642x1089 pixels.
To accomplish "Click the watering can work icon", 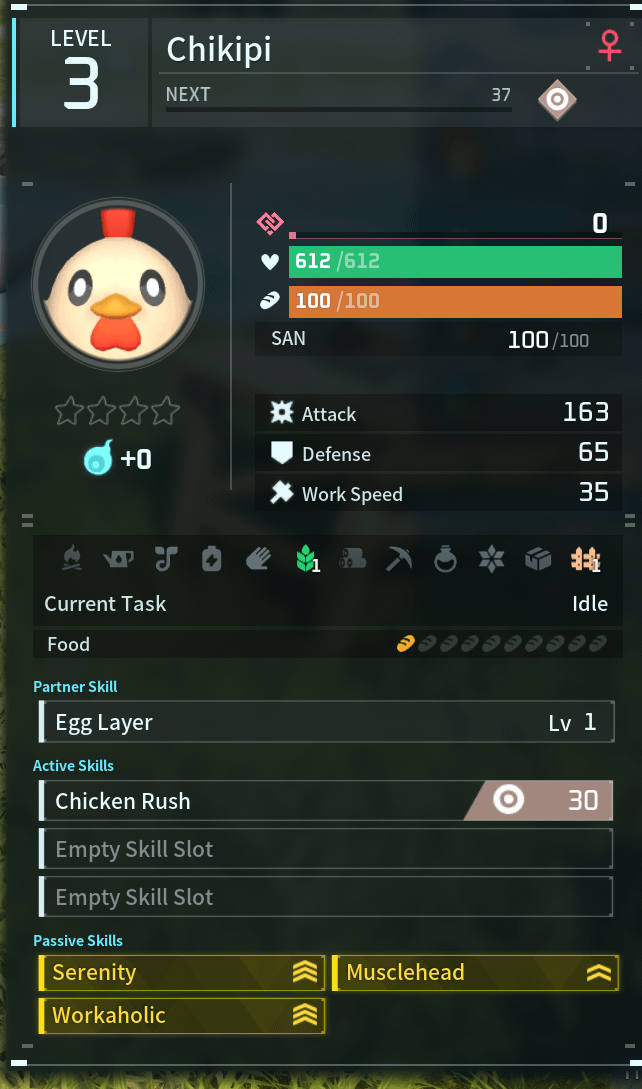I will (x=118, y=558).
